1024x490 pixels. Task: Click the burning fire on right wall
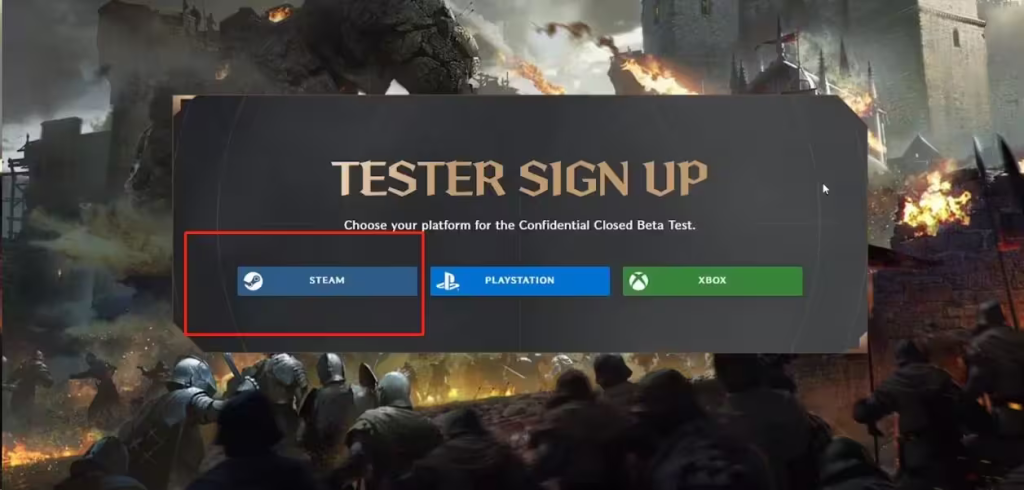[935, 201]
